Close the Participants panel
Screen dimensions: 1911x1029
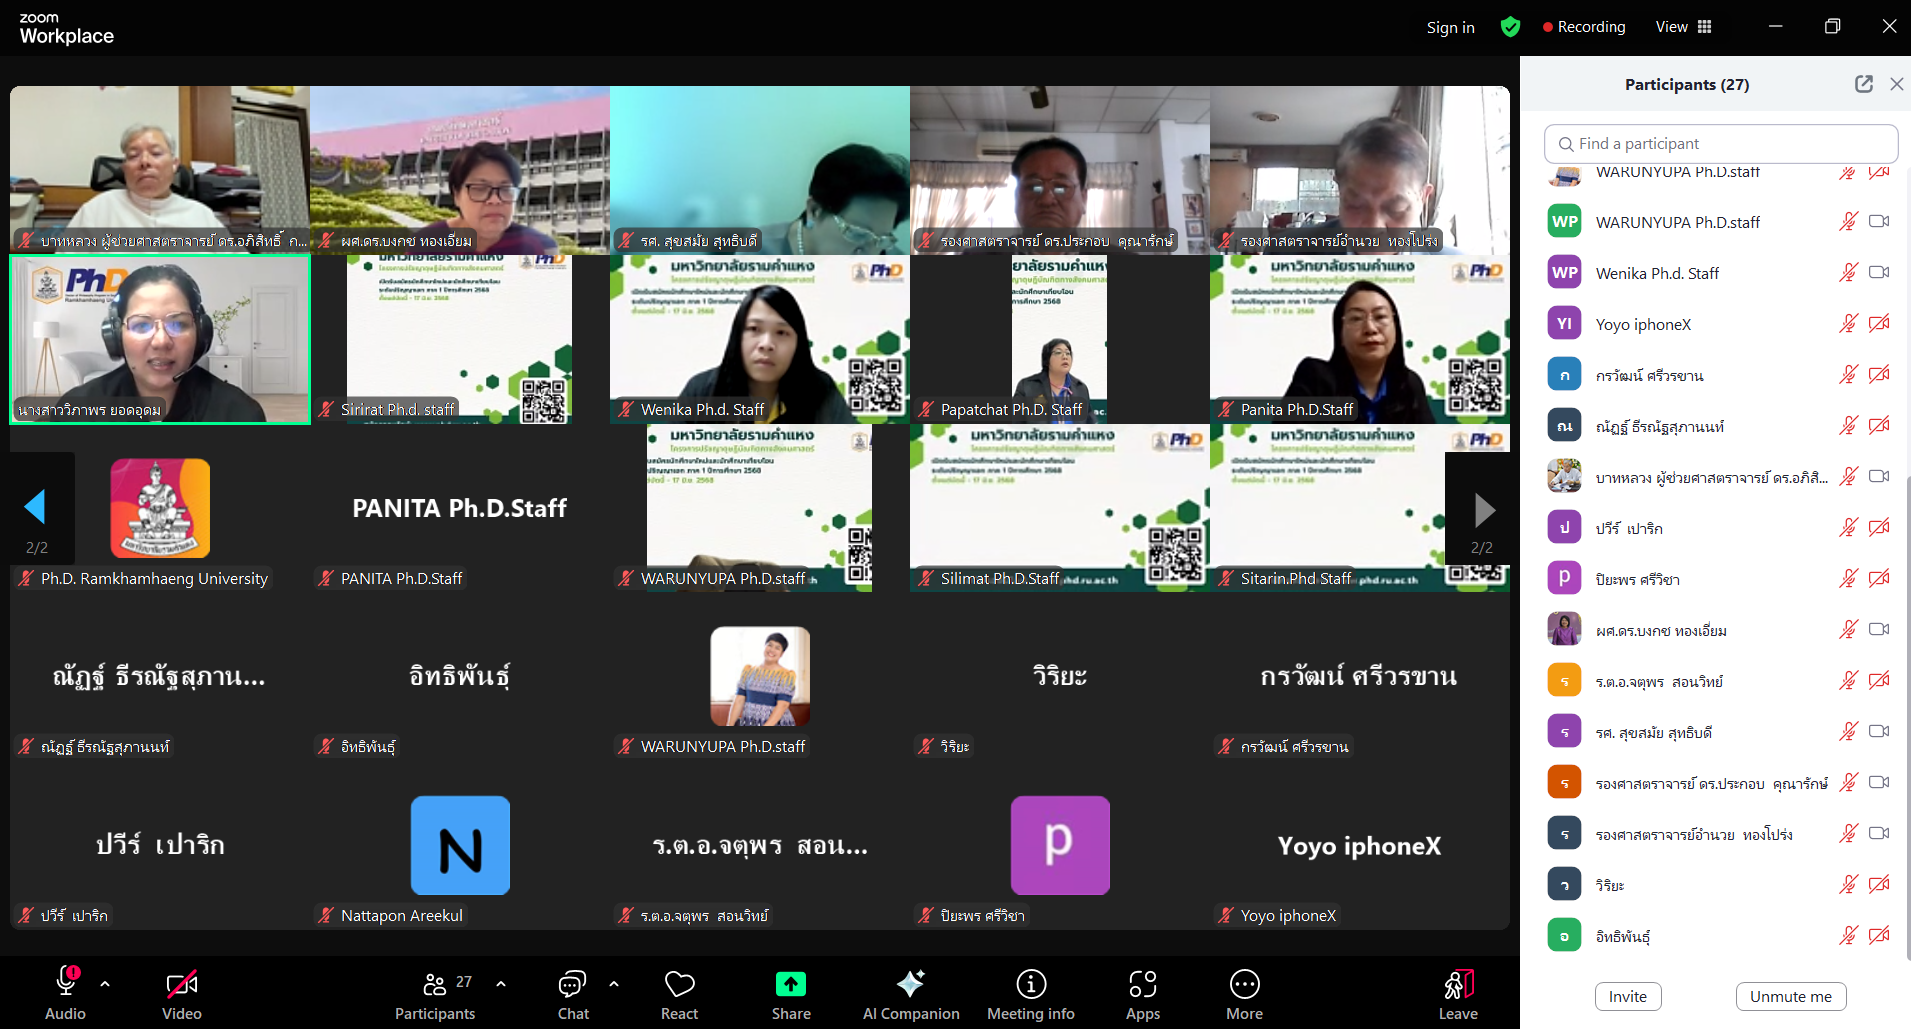(x=1896, y=84)
